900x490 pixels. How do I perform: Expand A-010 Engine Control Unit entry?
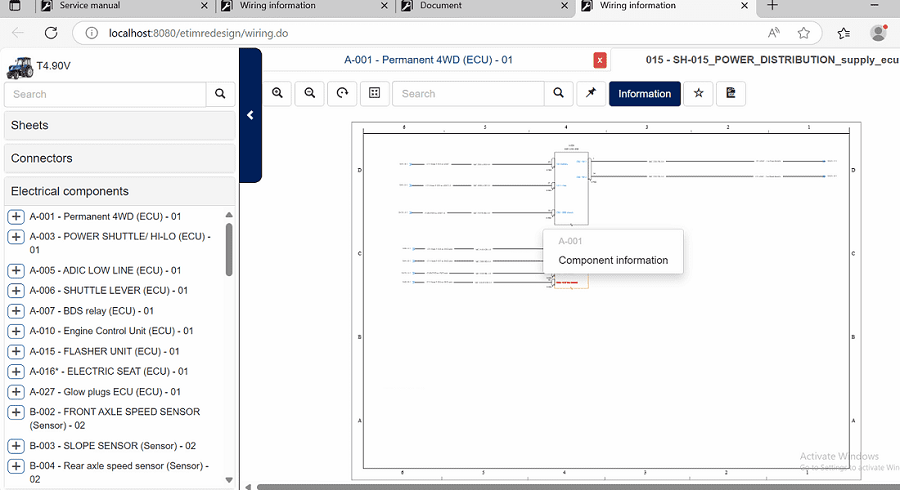click(x=16, y=331)
